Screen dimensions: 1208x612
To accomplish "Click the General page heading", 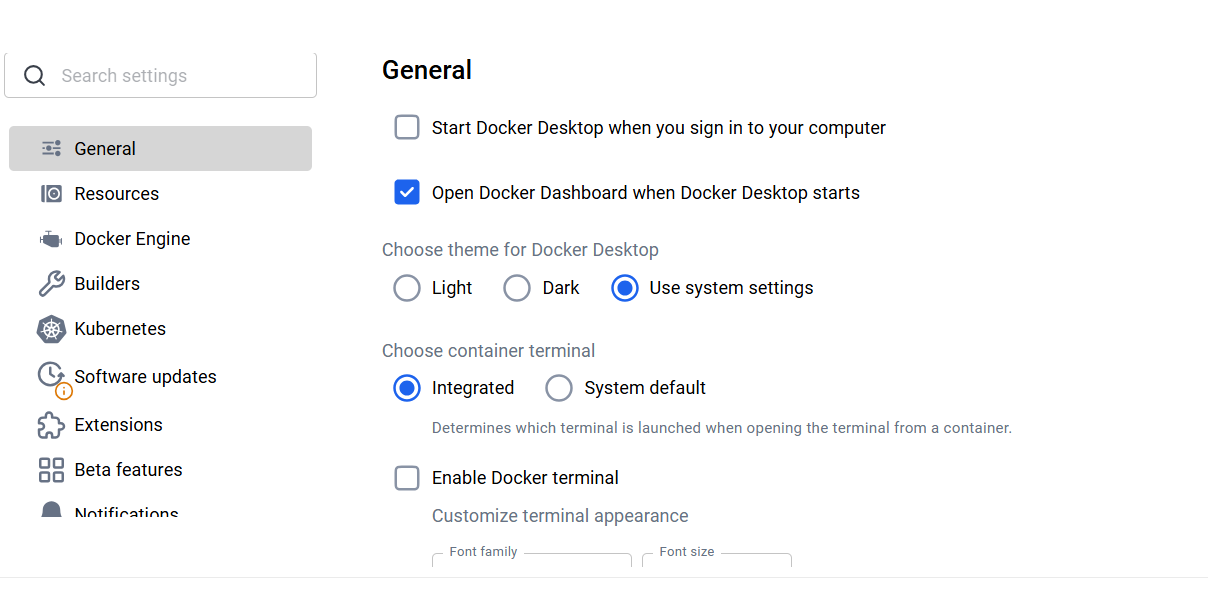I will click(x=427, y=70).
